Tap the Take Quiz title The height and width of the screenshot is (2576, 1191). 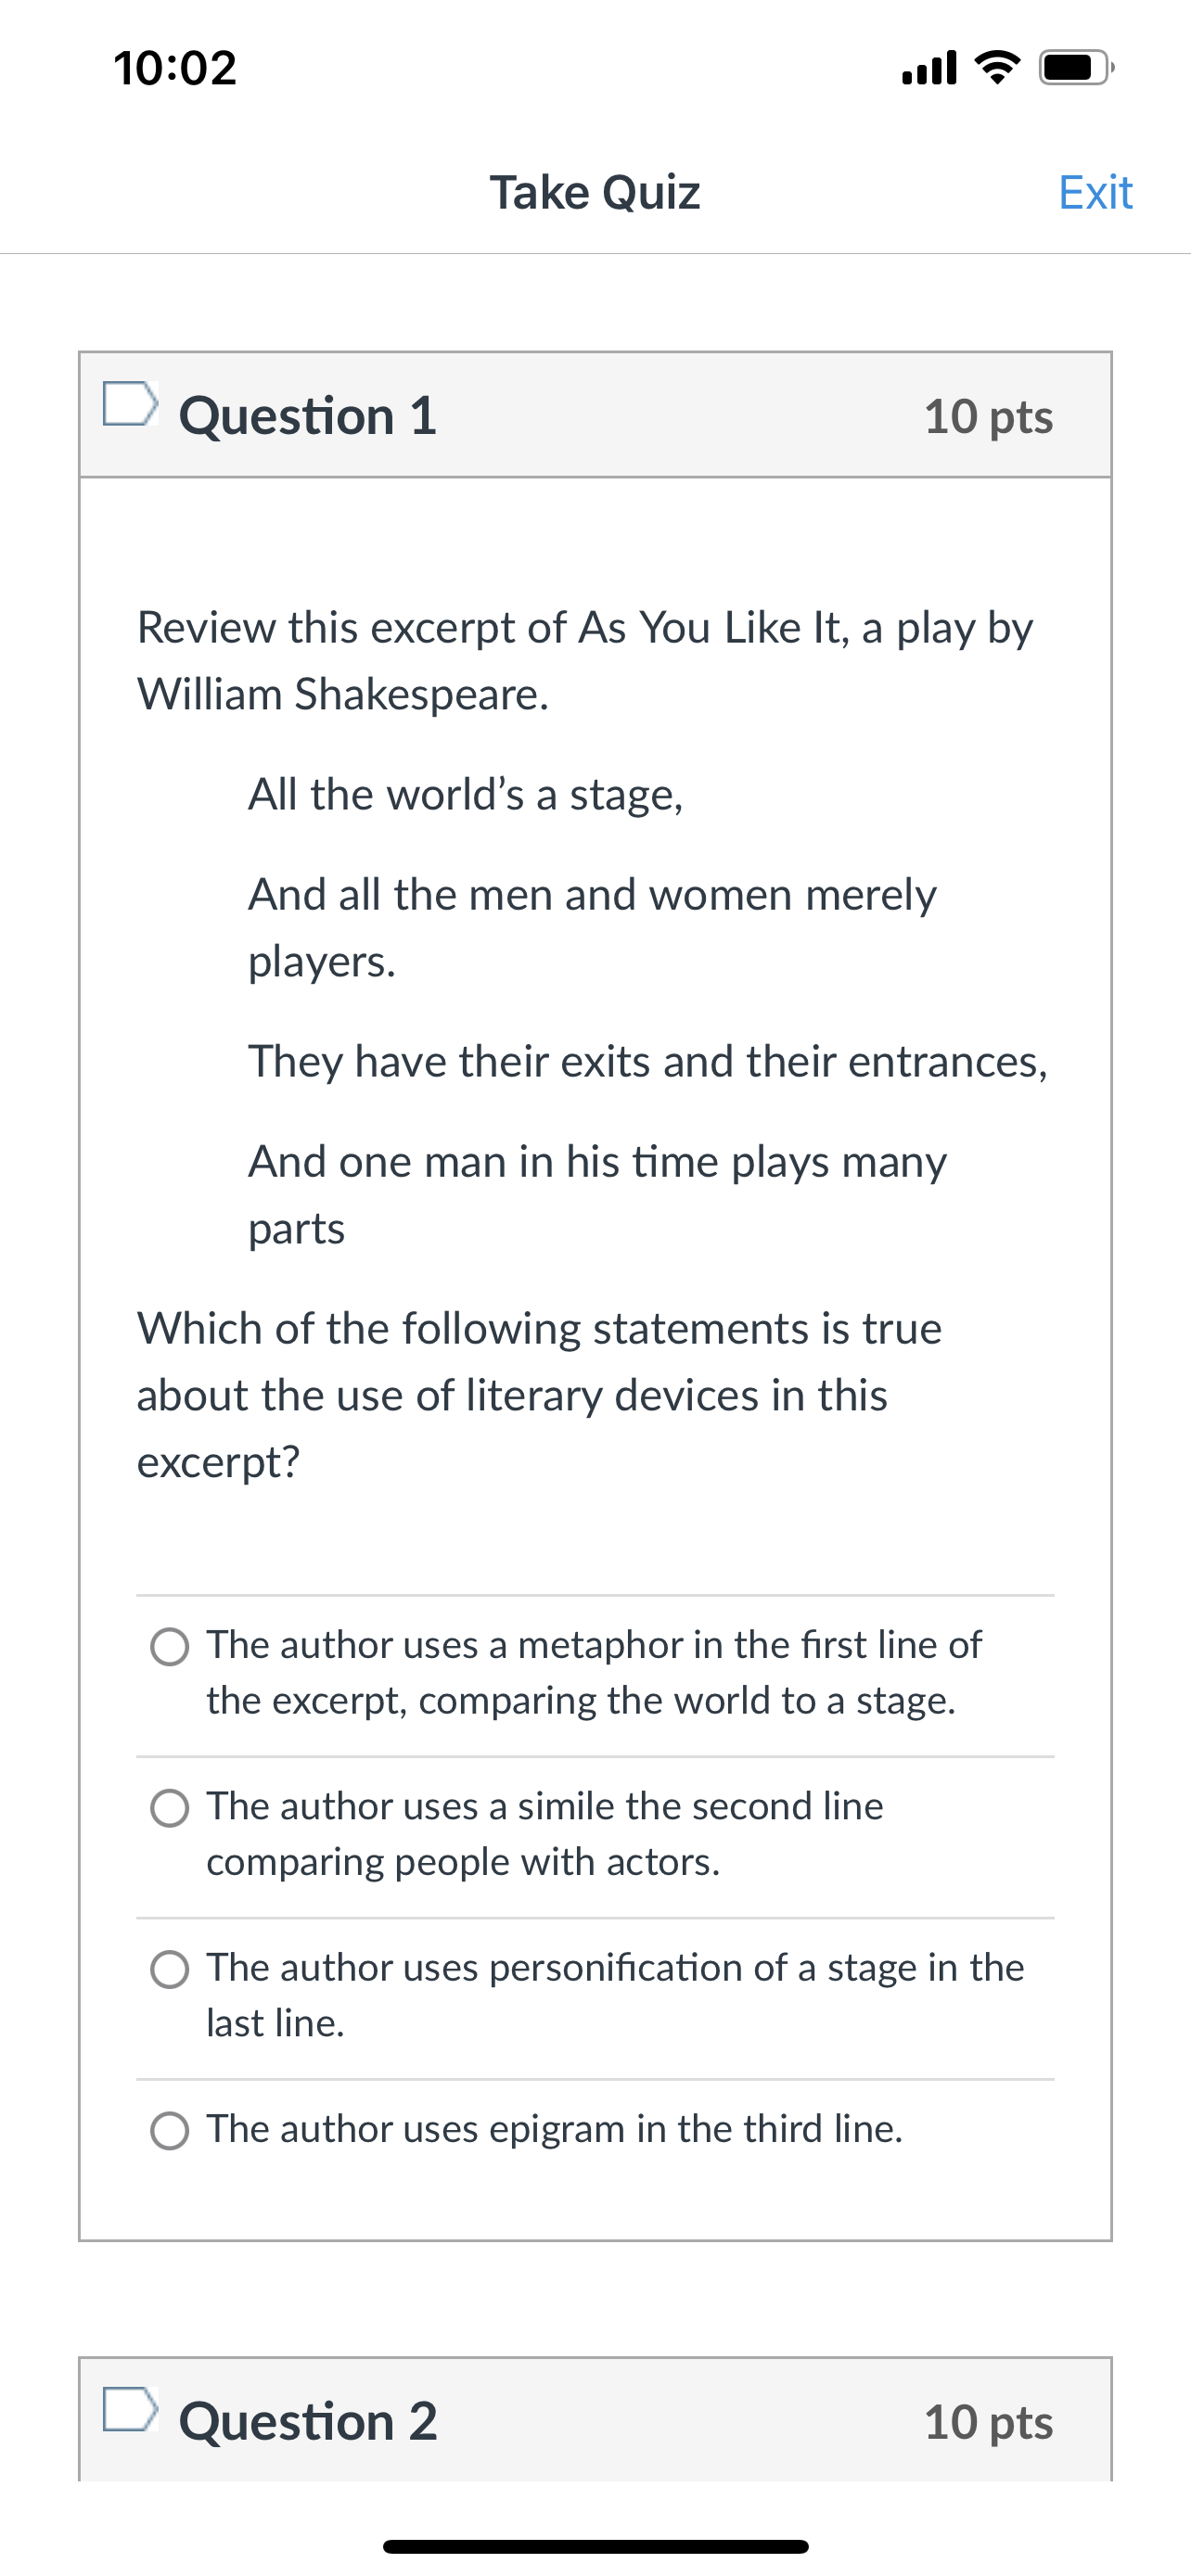pyautogui.click(x=595, y=192)
